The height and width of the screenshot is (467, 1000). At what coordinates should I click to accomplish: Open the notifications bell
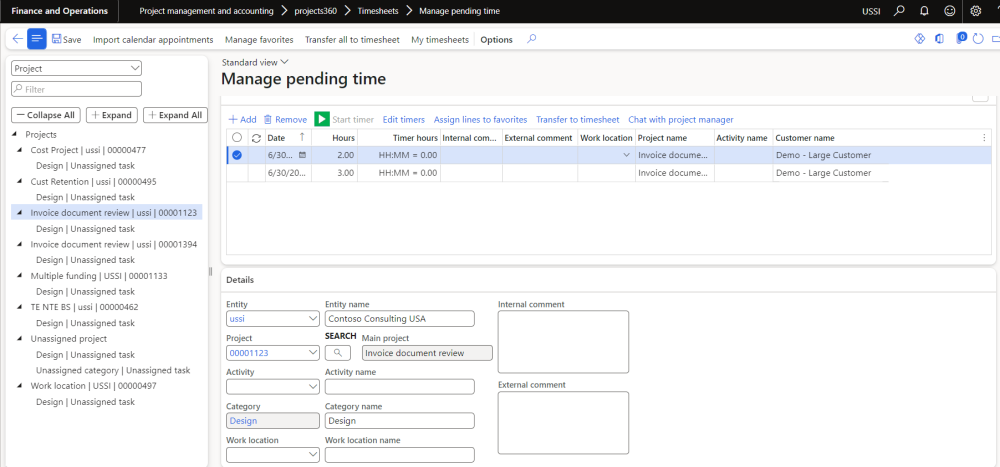pyautogui.click(x=924, y=11)
